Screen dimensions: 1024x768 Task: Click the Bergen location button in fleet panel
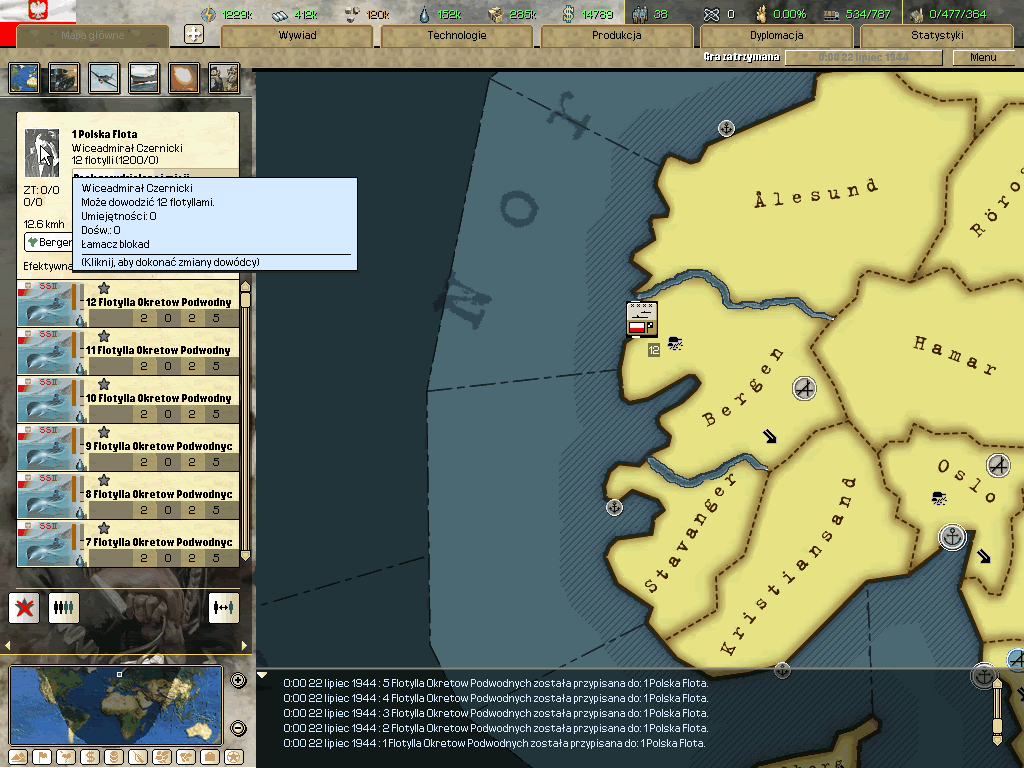point(48,242)
